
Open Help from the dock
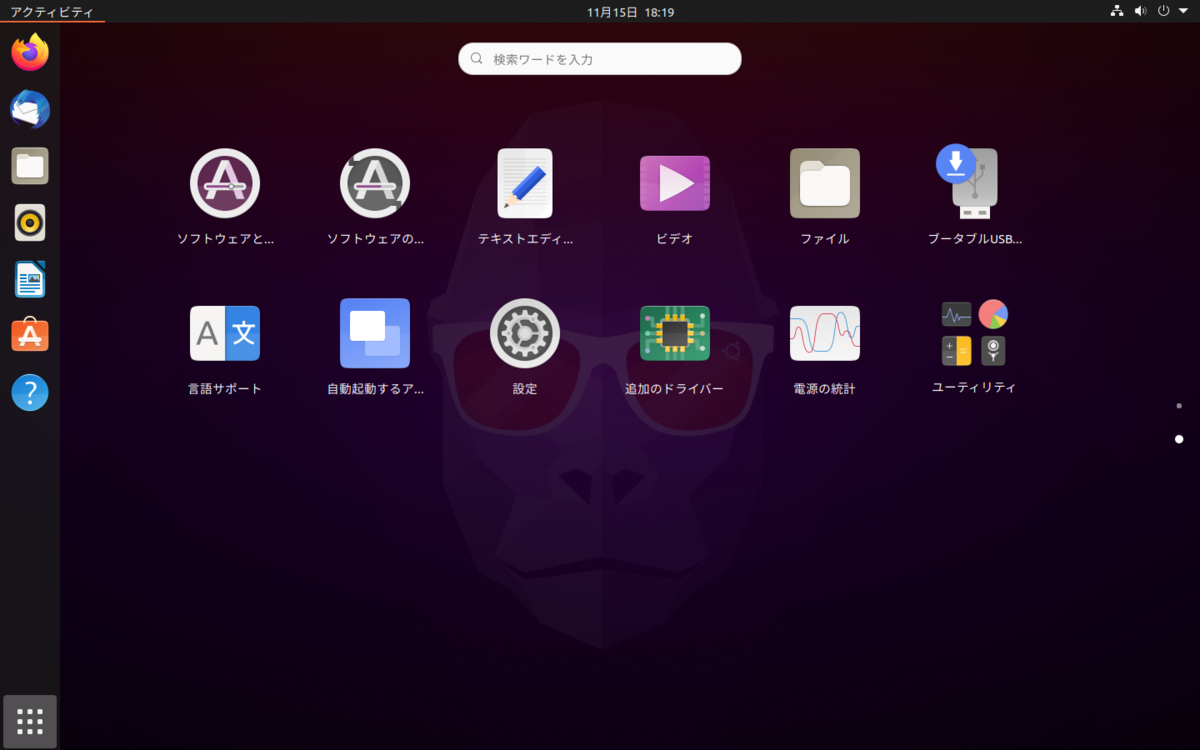[x=30, y=393]
